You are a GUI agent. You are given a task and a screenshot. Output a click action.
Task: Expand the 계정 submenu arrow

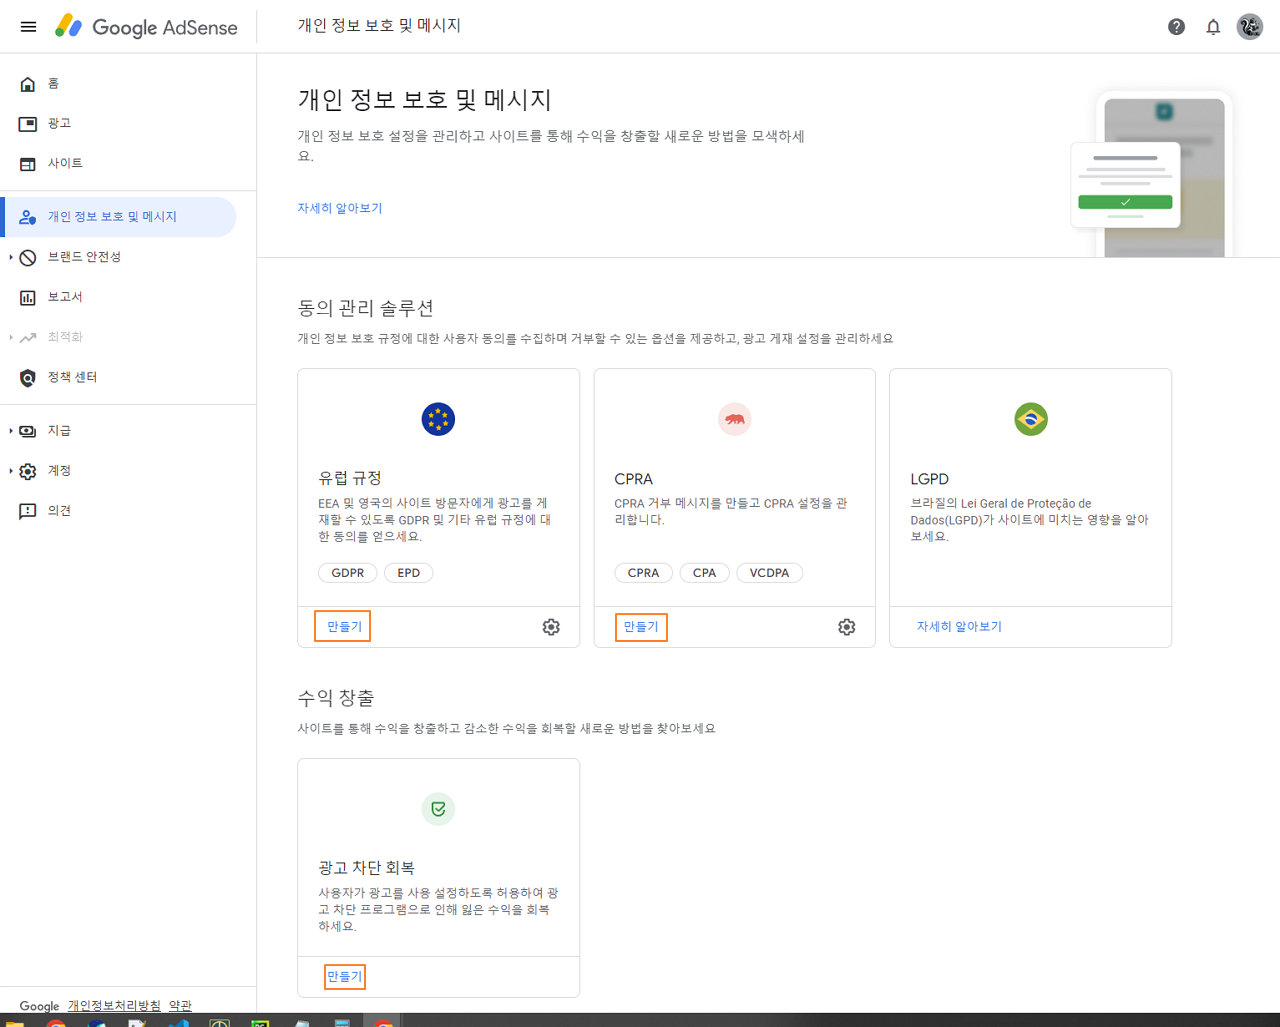pos(10,471)
